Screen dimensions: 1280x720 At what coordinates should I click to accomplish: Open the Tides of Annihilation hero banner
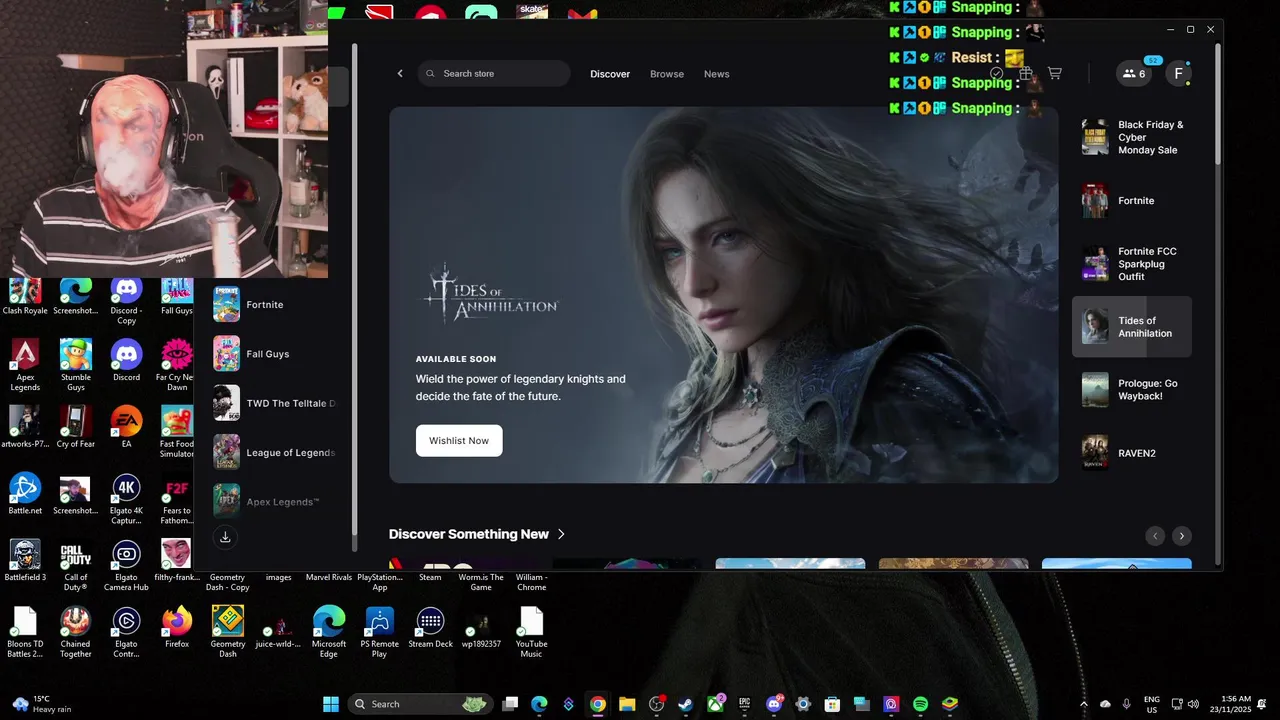coord(723,295)
